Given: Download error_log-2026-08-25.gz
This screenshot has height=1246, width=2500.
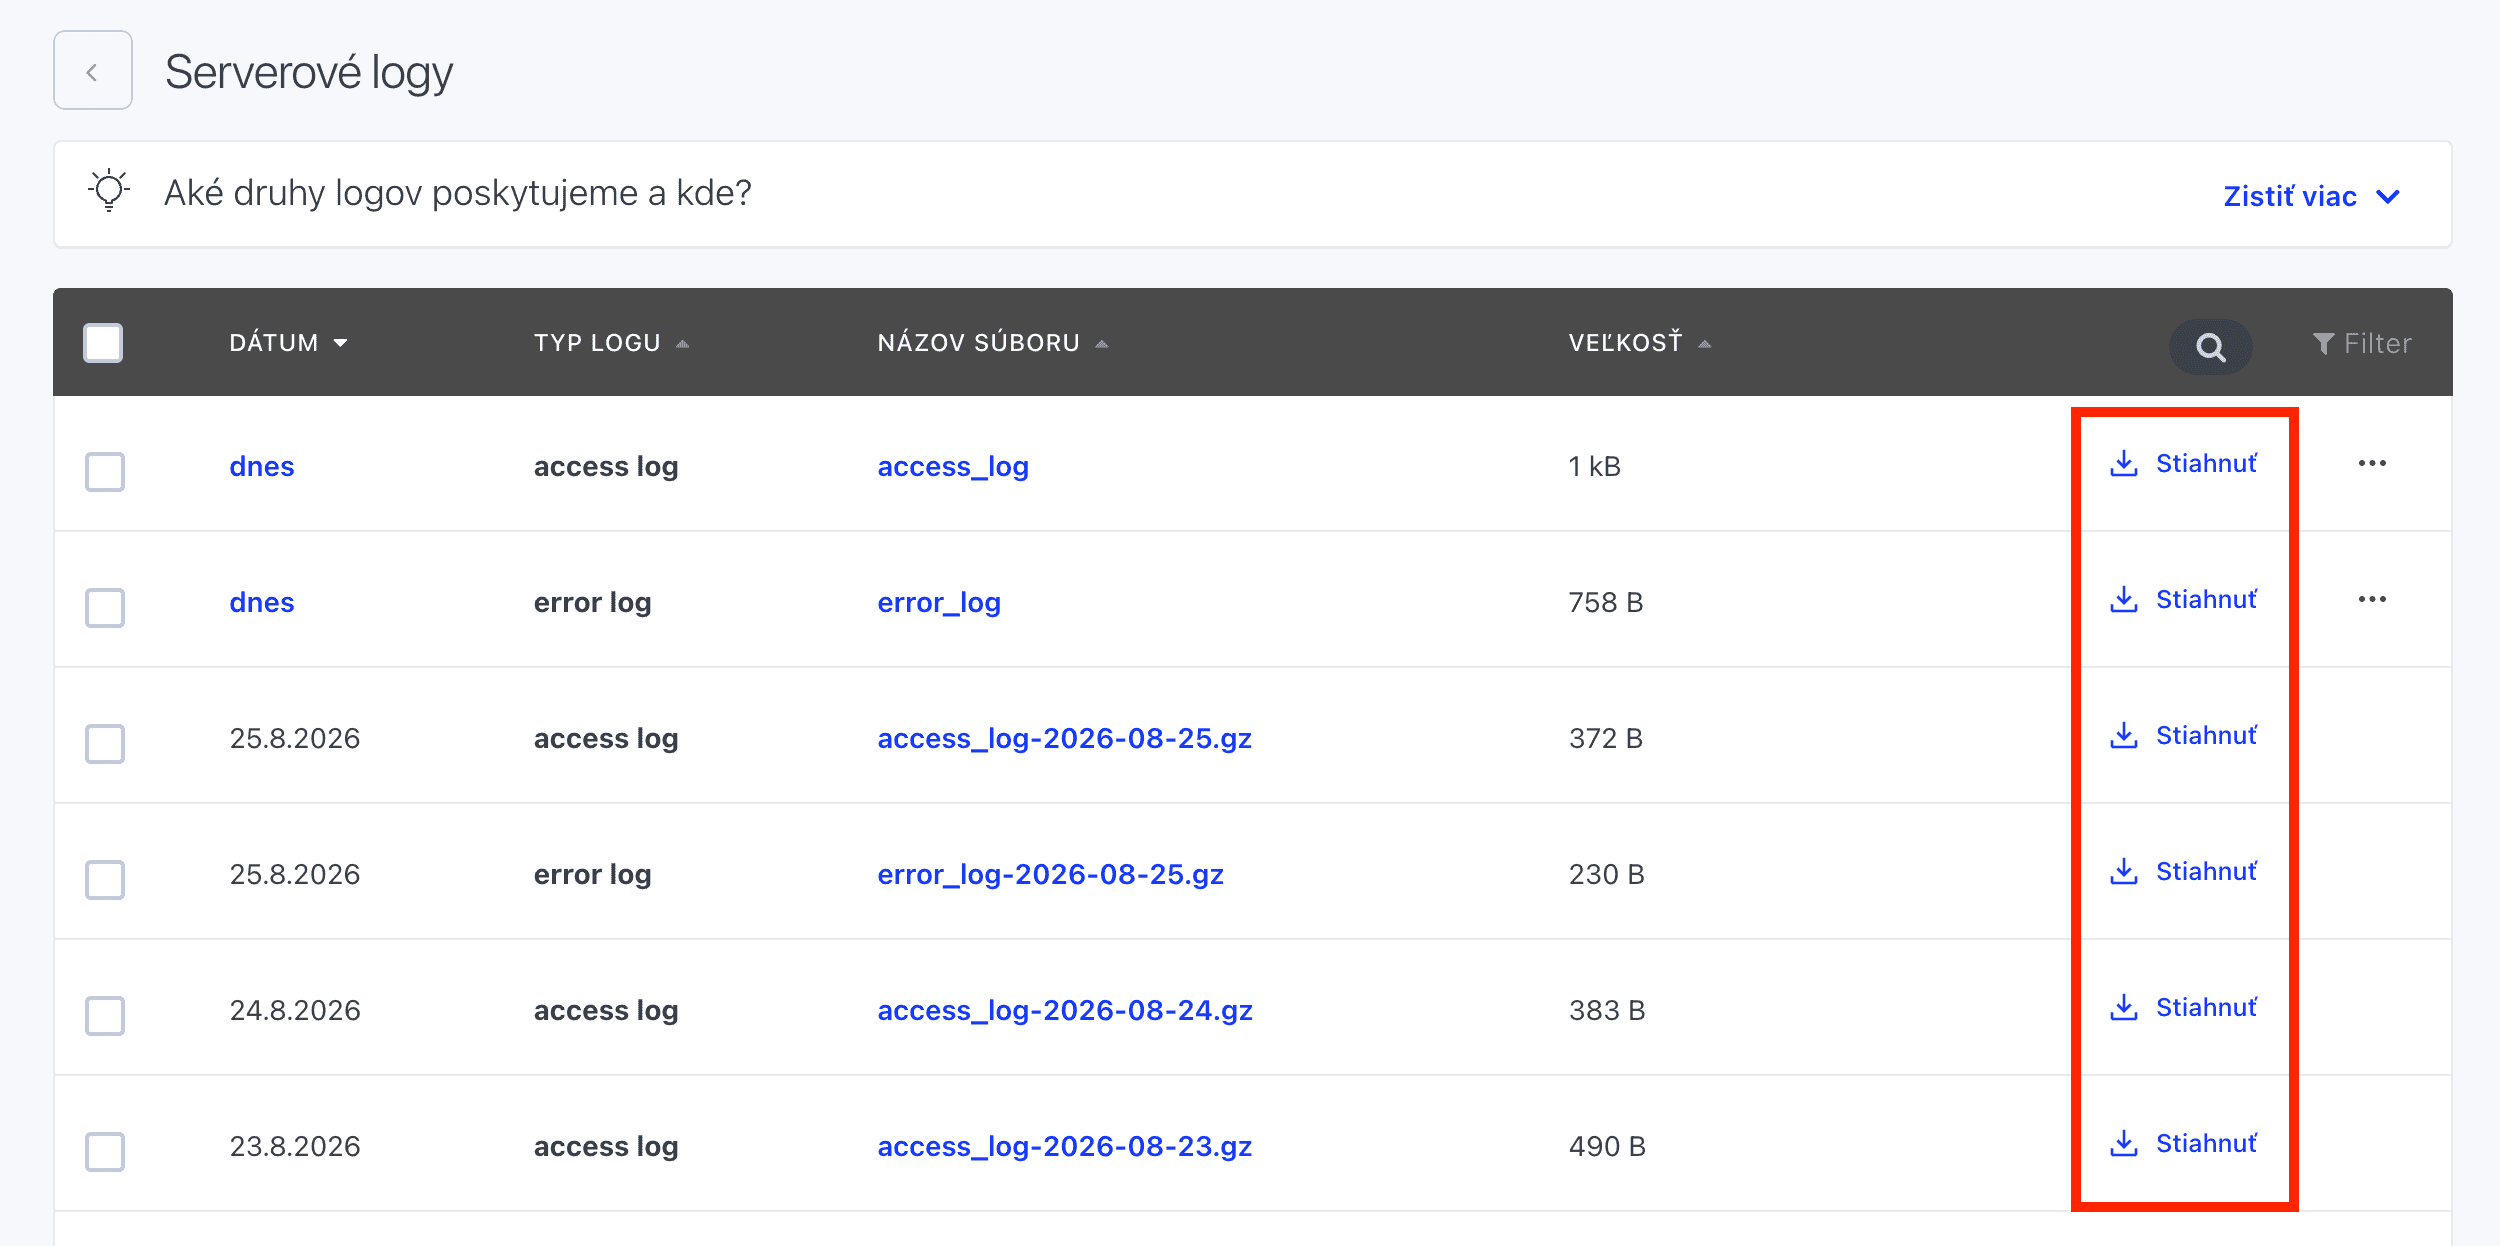Looking at the screenshot, I should (x=2183, y=871).
